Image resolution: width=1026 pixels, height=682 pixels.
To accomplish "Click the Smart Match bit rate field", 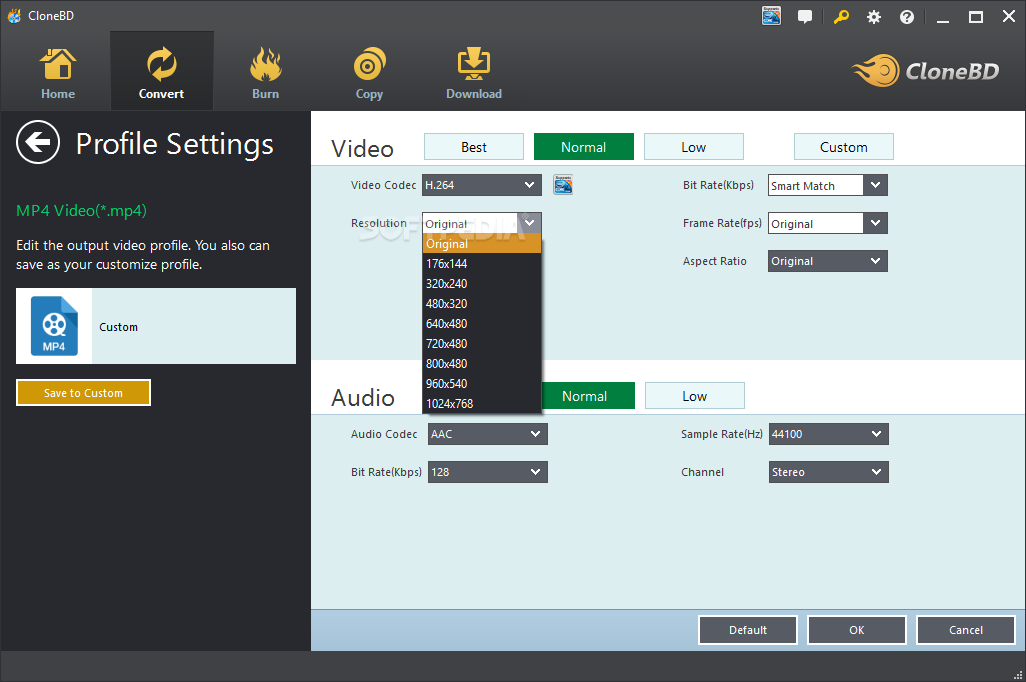I will click(x=816, y=185).
